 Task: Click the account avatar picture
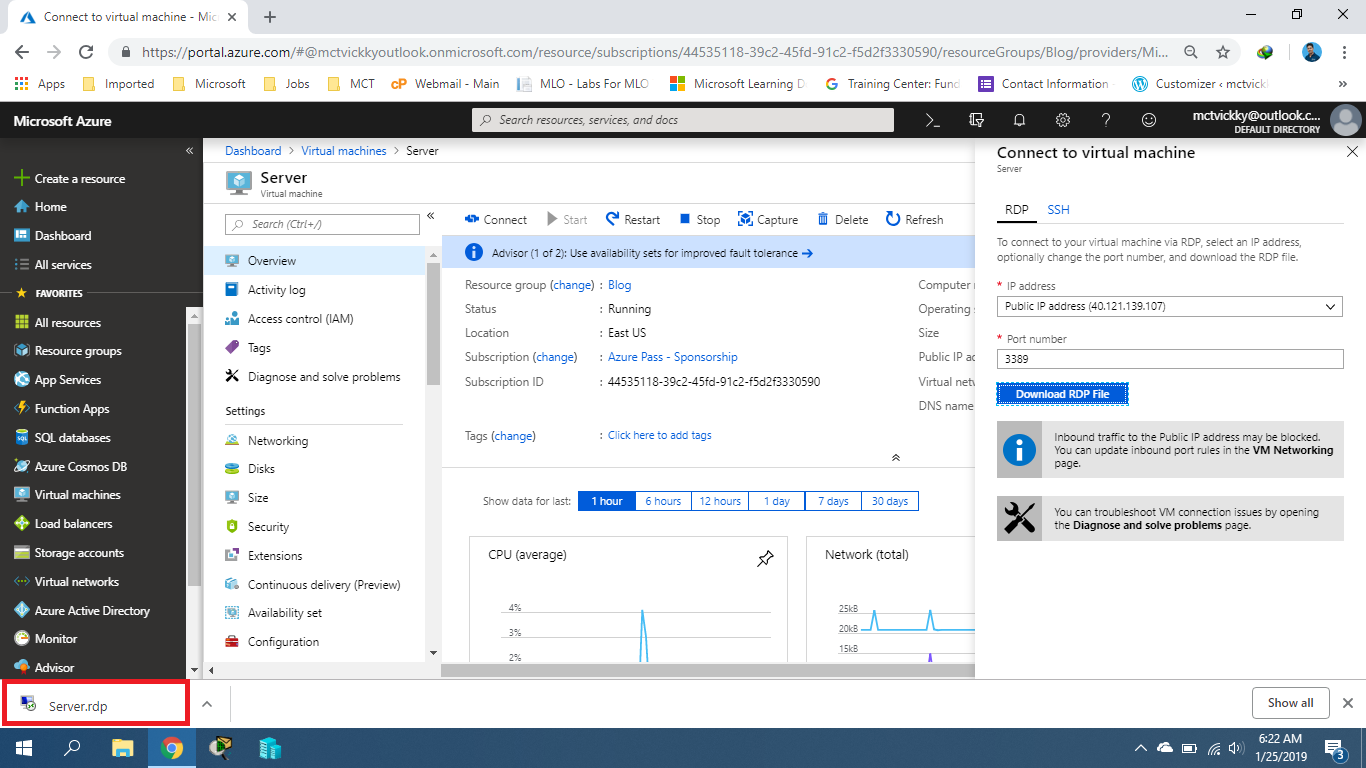(x=1345, y=120)
